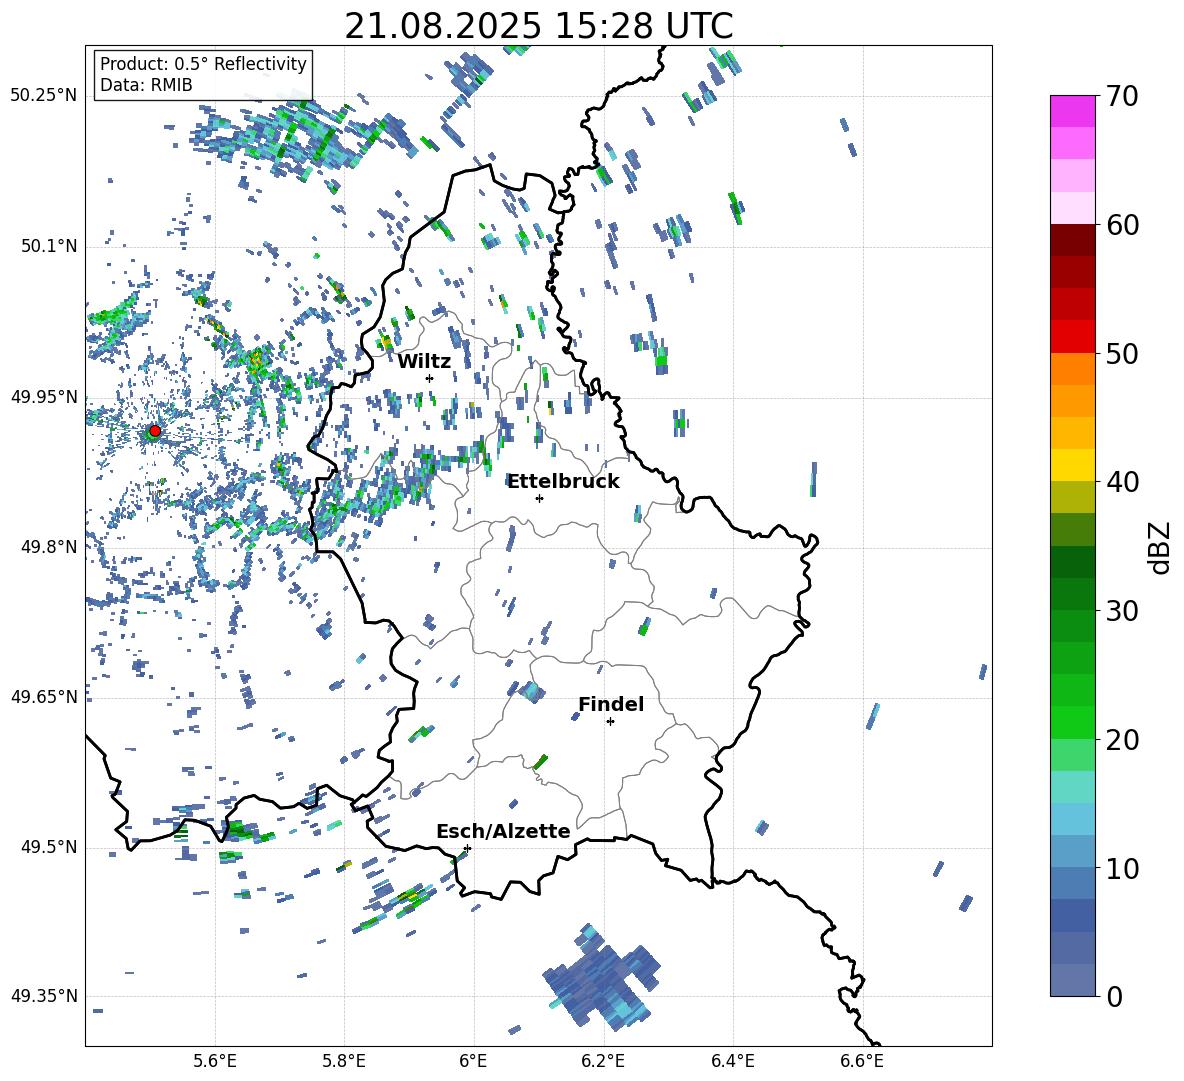Click the 6.2°E longitude label

click(x=603, y=1061)
